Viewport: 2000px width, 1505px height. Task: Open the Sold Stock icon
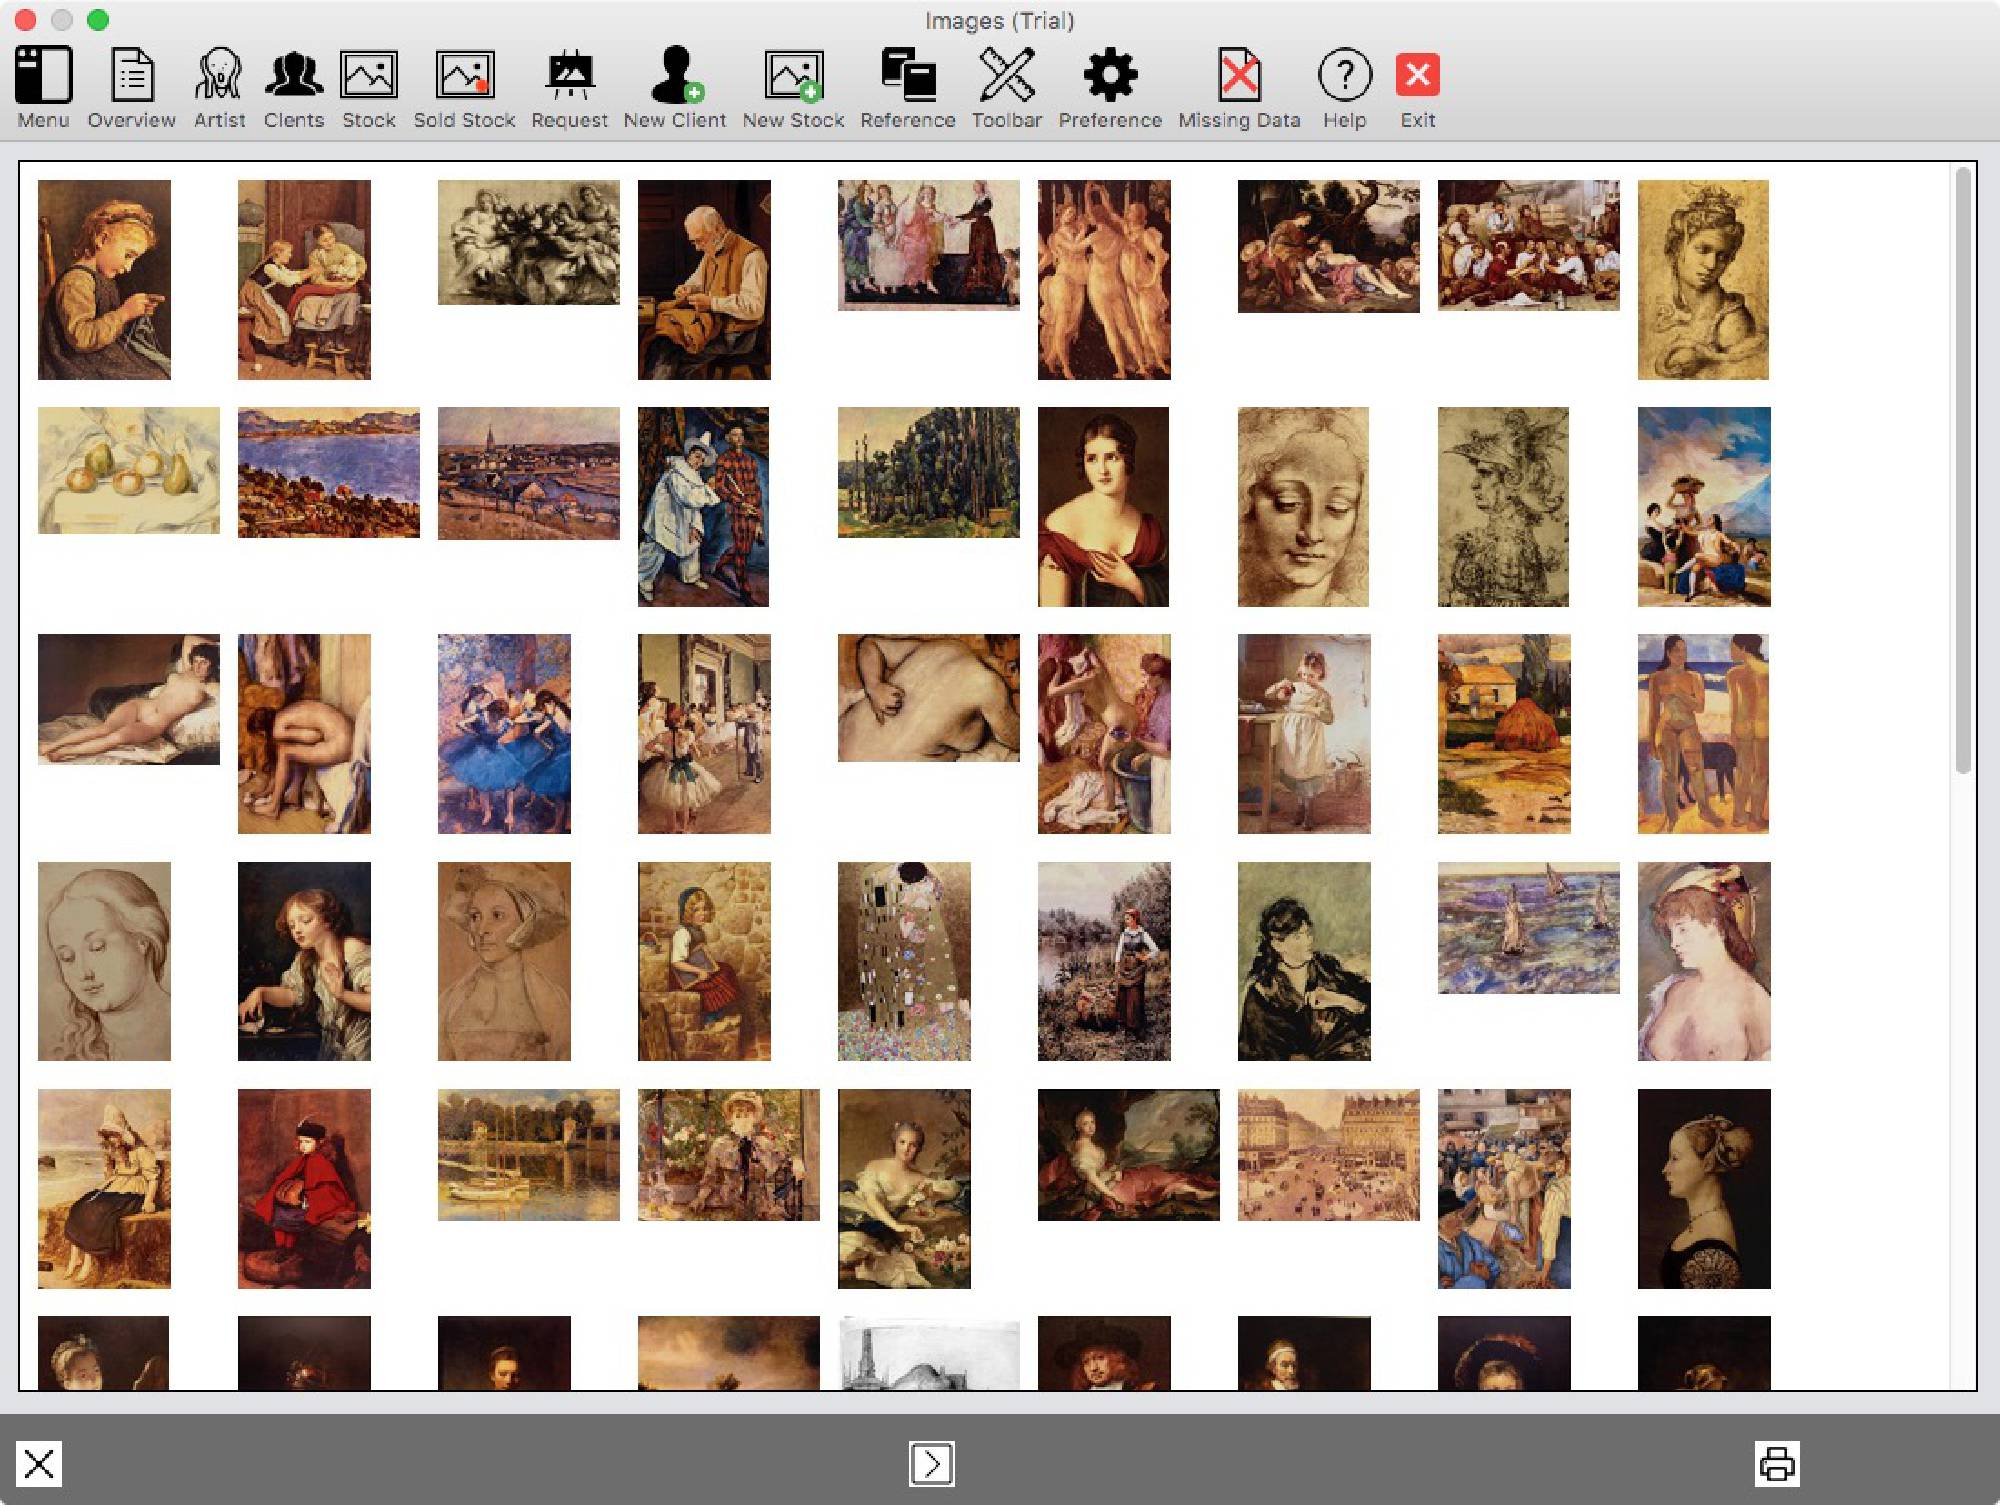pos(465,75)
